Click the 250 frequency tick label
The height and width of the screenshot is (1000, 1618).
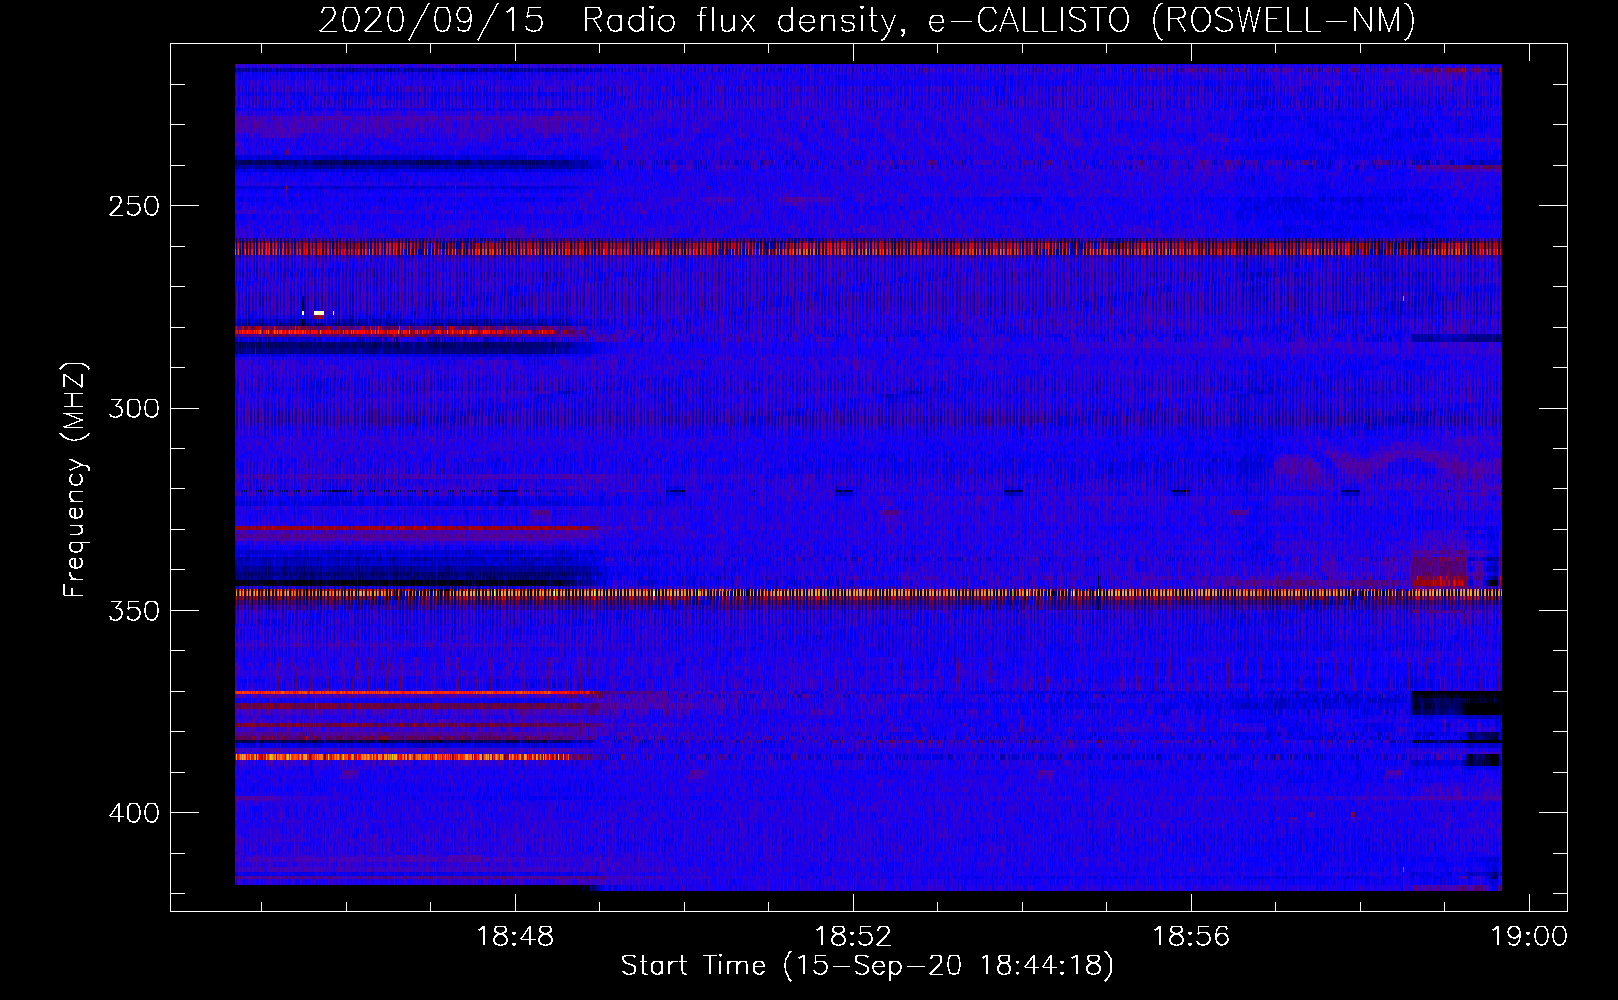coord(134,206)
